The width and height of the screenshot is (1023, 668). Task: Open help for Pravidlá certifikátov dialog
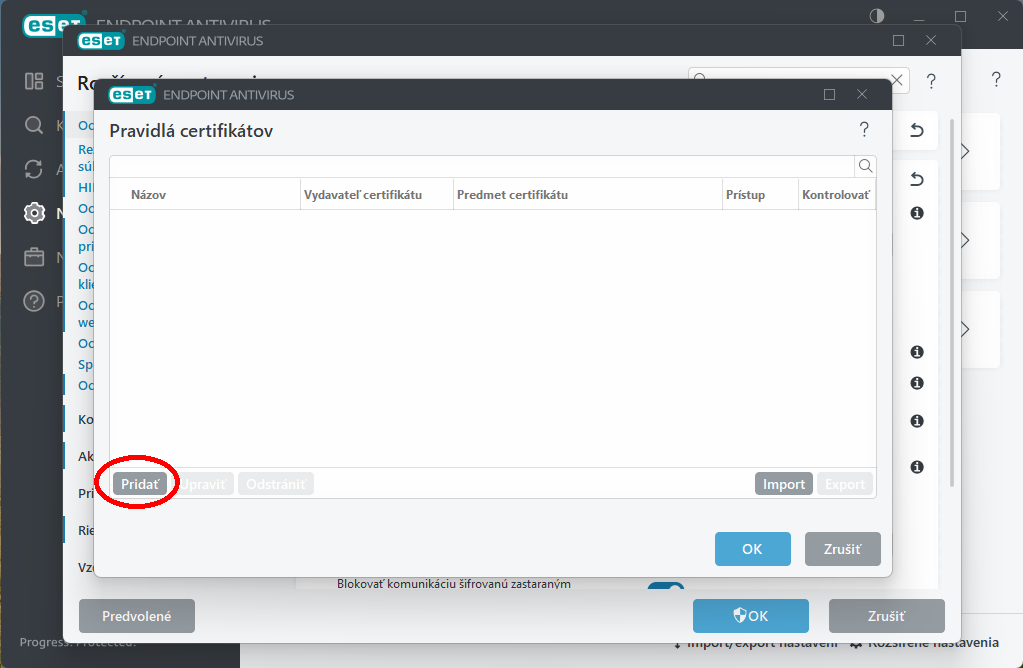(x=864, y=130)
